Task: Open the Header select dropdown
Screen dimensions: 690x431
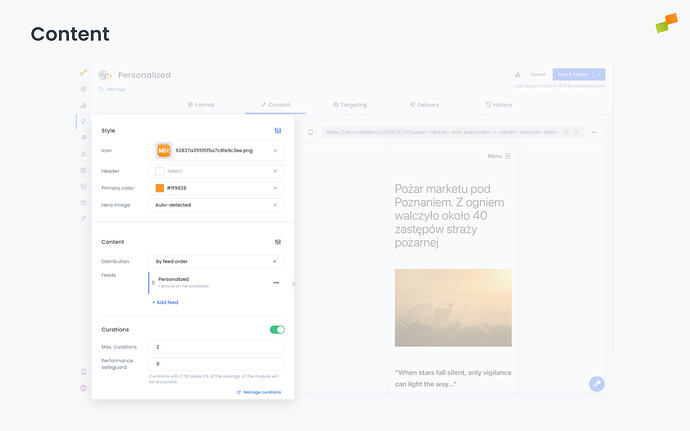Action: [x=215, y=171]
